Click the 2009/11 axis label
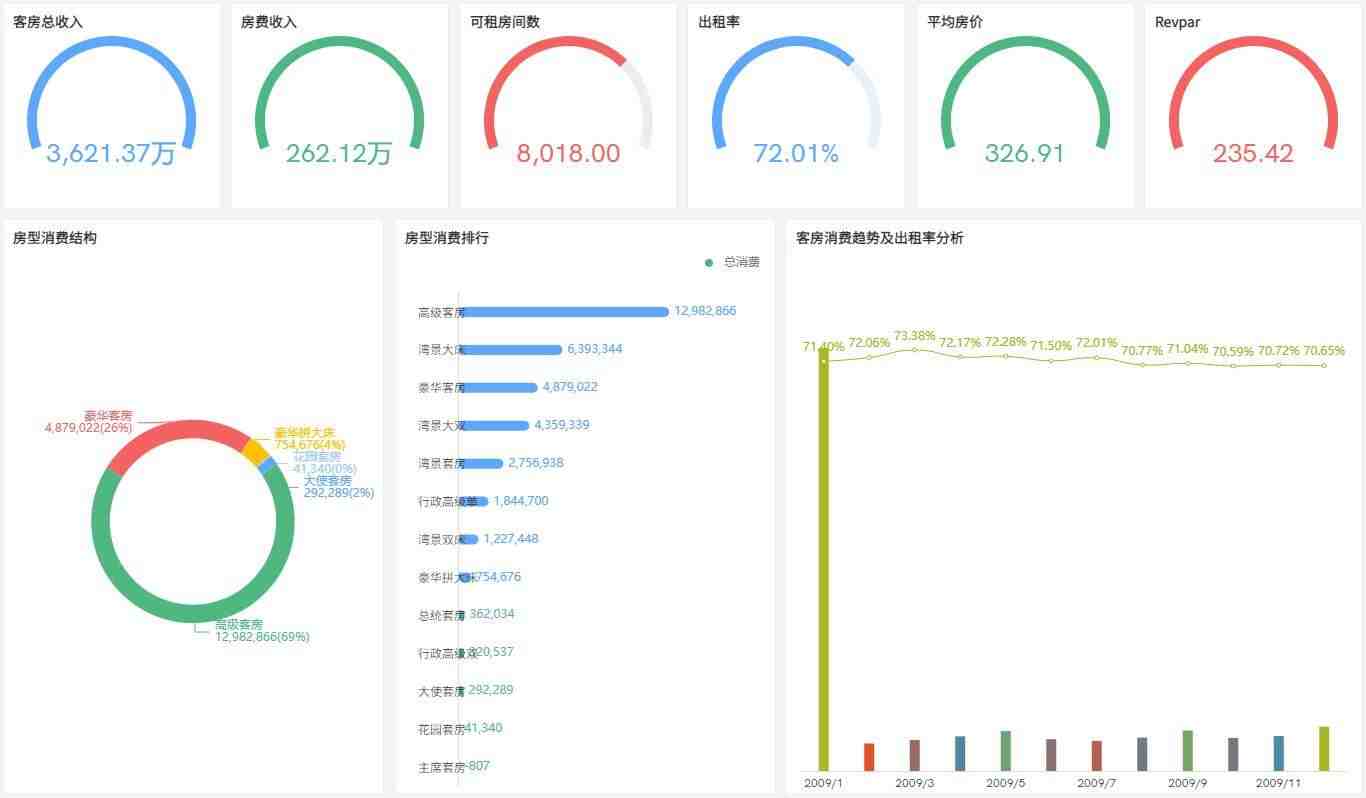The height and width of the screenshot is (798, 1366). [1279, 783]
